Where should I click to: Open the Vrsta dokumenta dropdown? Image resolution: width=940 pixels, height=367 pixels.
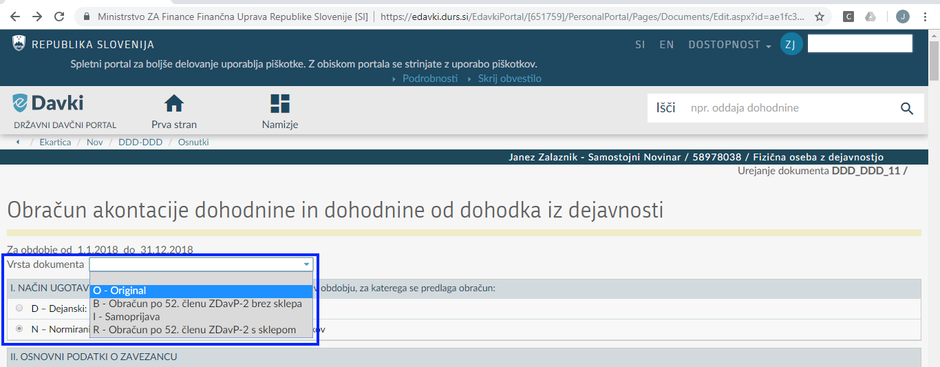[x=201, y=264]
